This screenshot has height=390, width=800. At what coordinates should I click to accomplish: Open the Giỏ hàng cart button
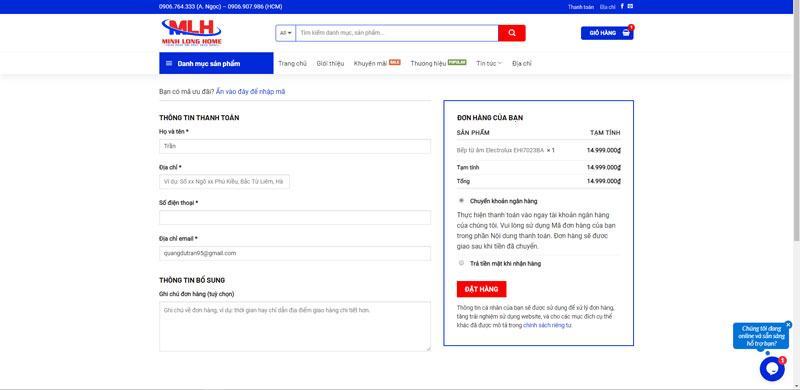607,33
